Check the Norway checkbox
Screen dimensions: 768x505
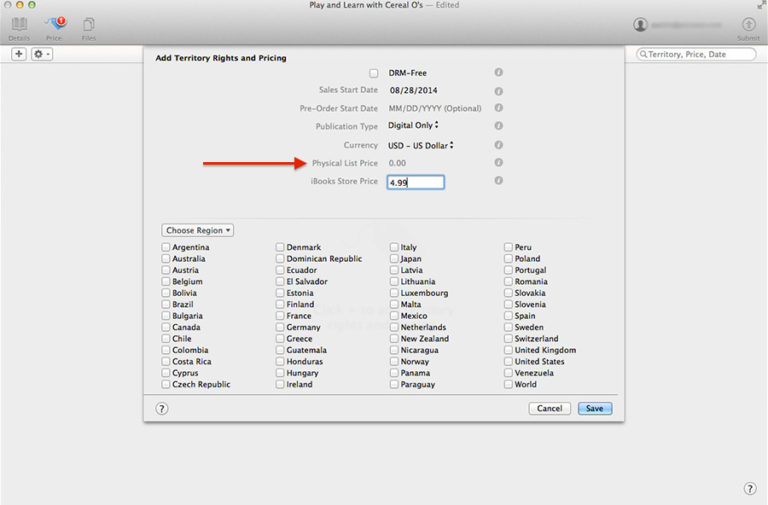[394, 361]
